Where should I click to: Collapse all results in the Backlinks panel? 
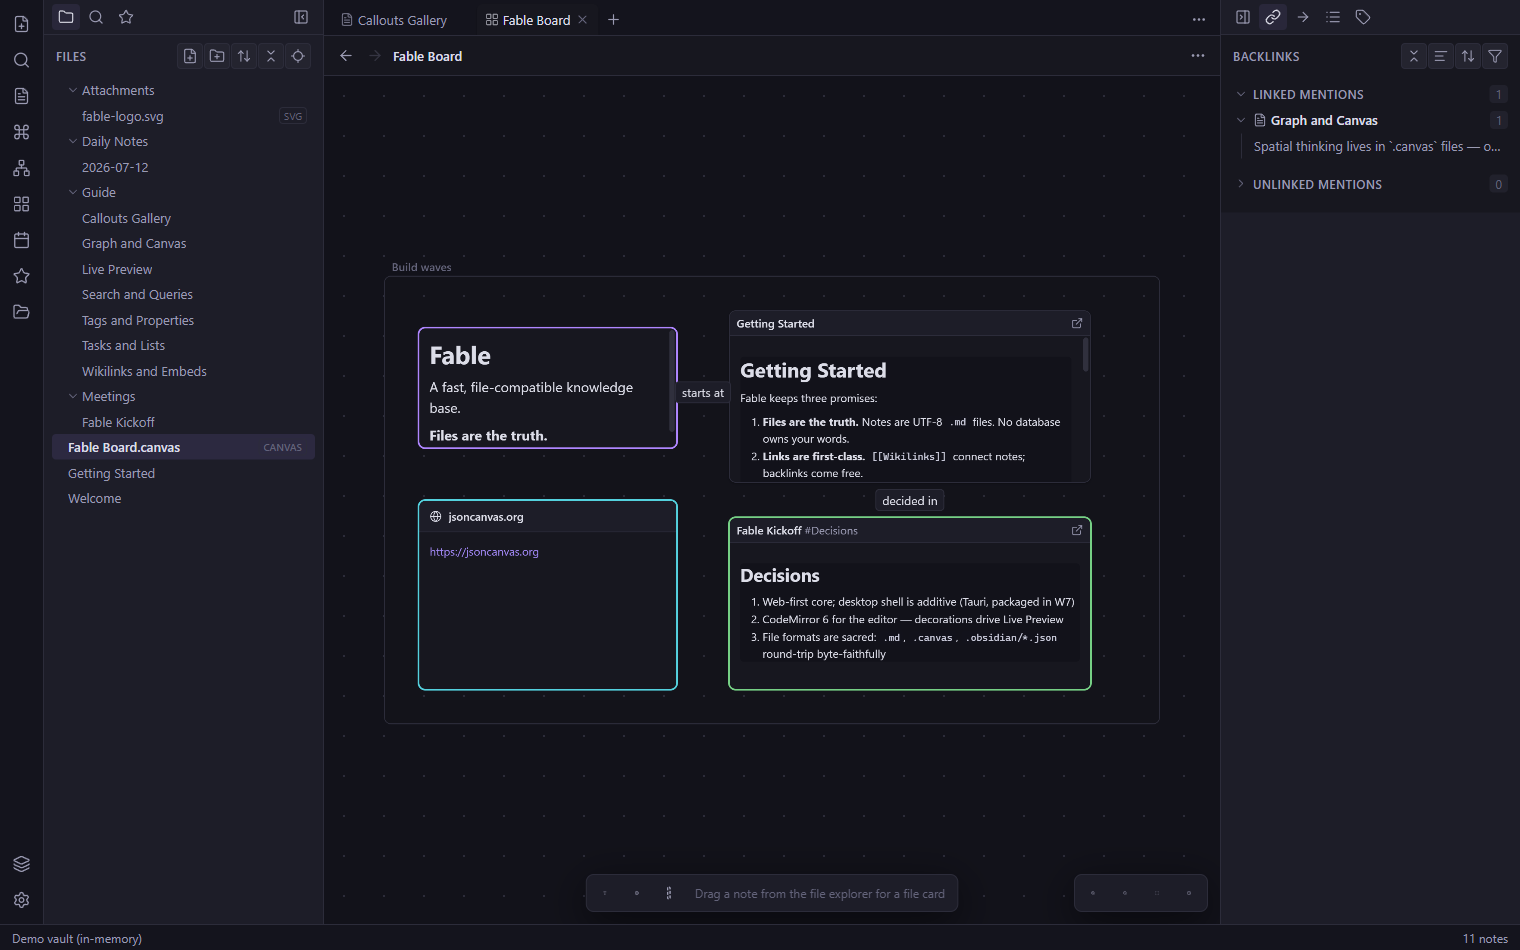1414,56
